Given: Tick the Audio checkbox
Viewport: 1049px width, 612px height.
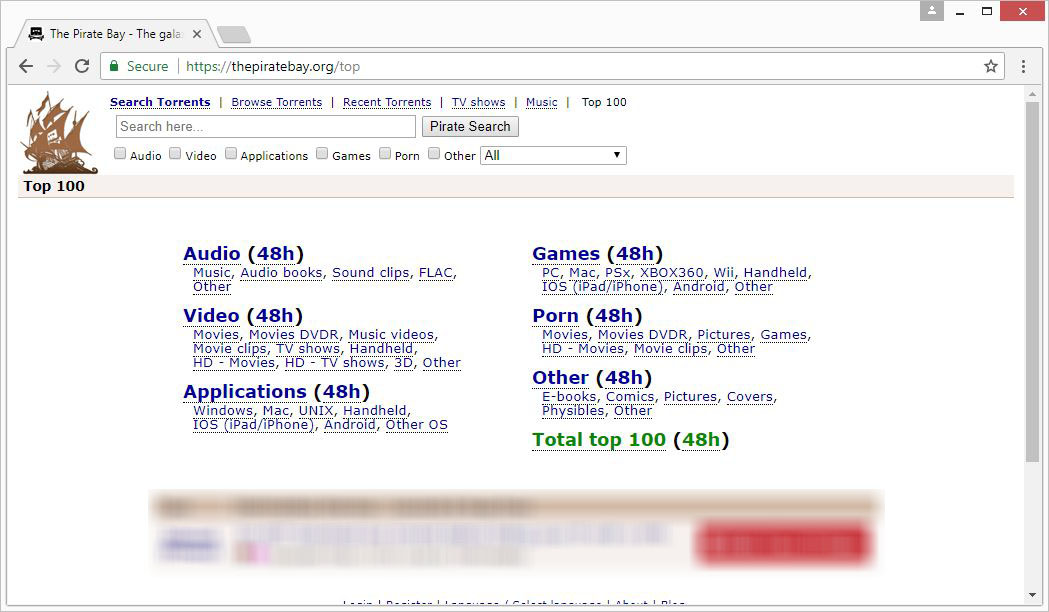Looking at the screenshot, I should pos(120,154).
